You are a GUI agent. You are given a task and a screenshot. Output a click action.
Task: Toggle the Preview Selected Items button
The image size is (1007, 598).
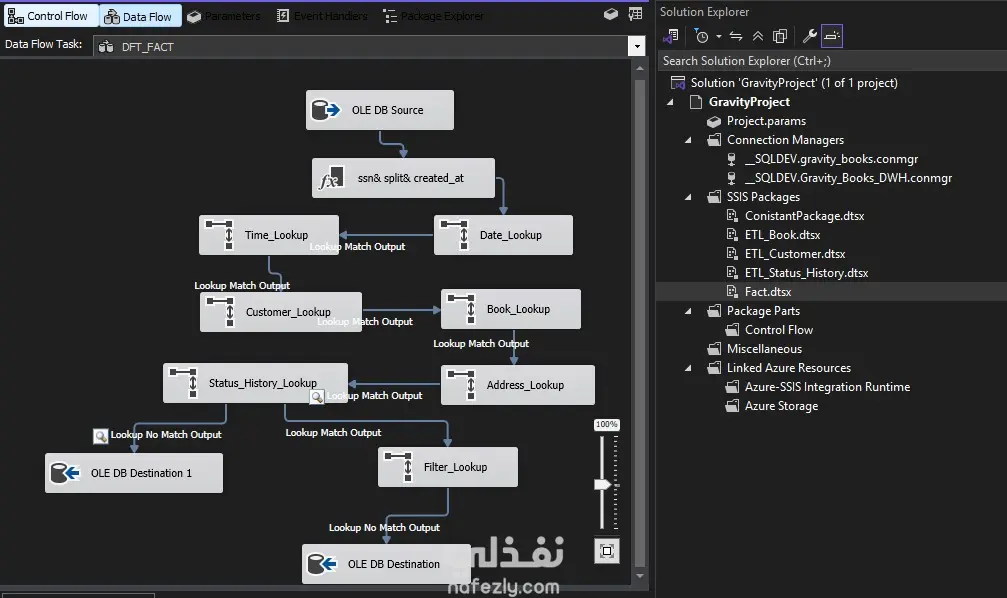[x=832, y=36]
